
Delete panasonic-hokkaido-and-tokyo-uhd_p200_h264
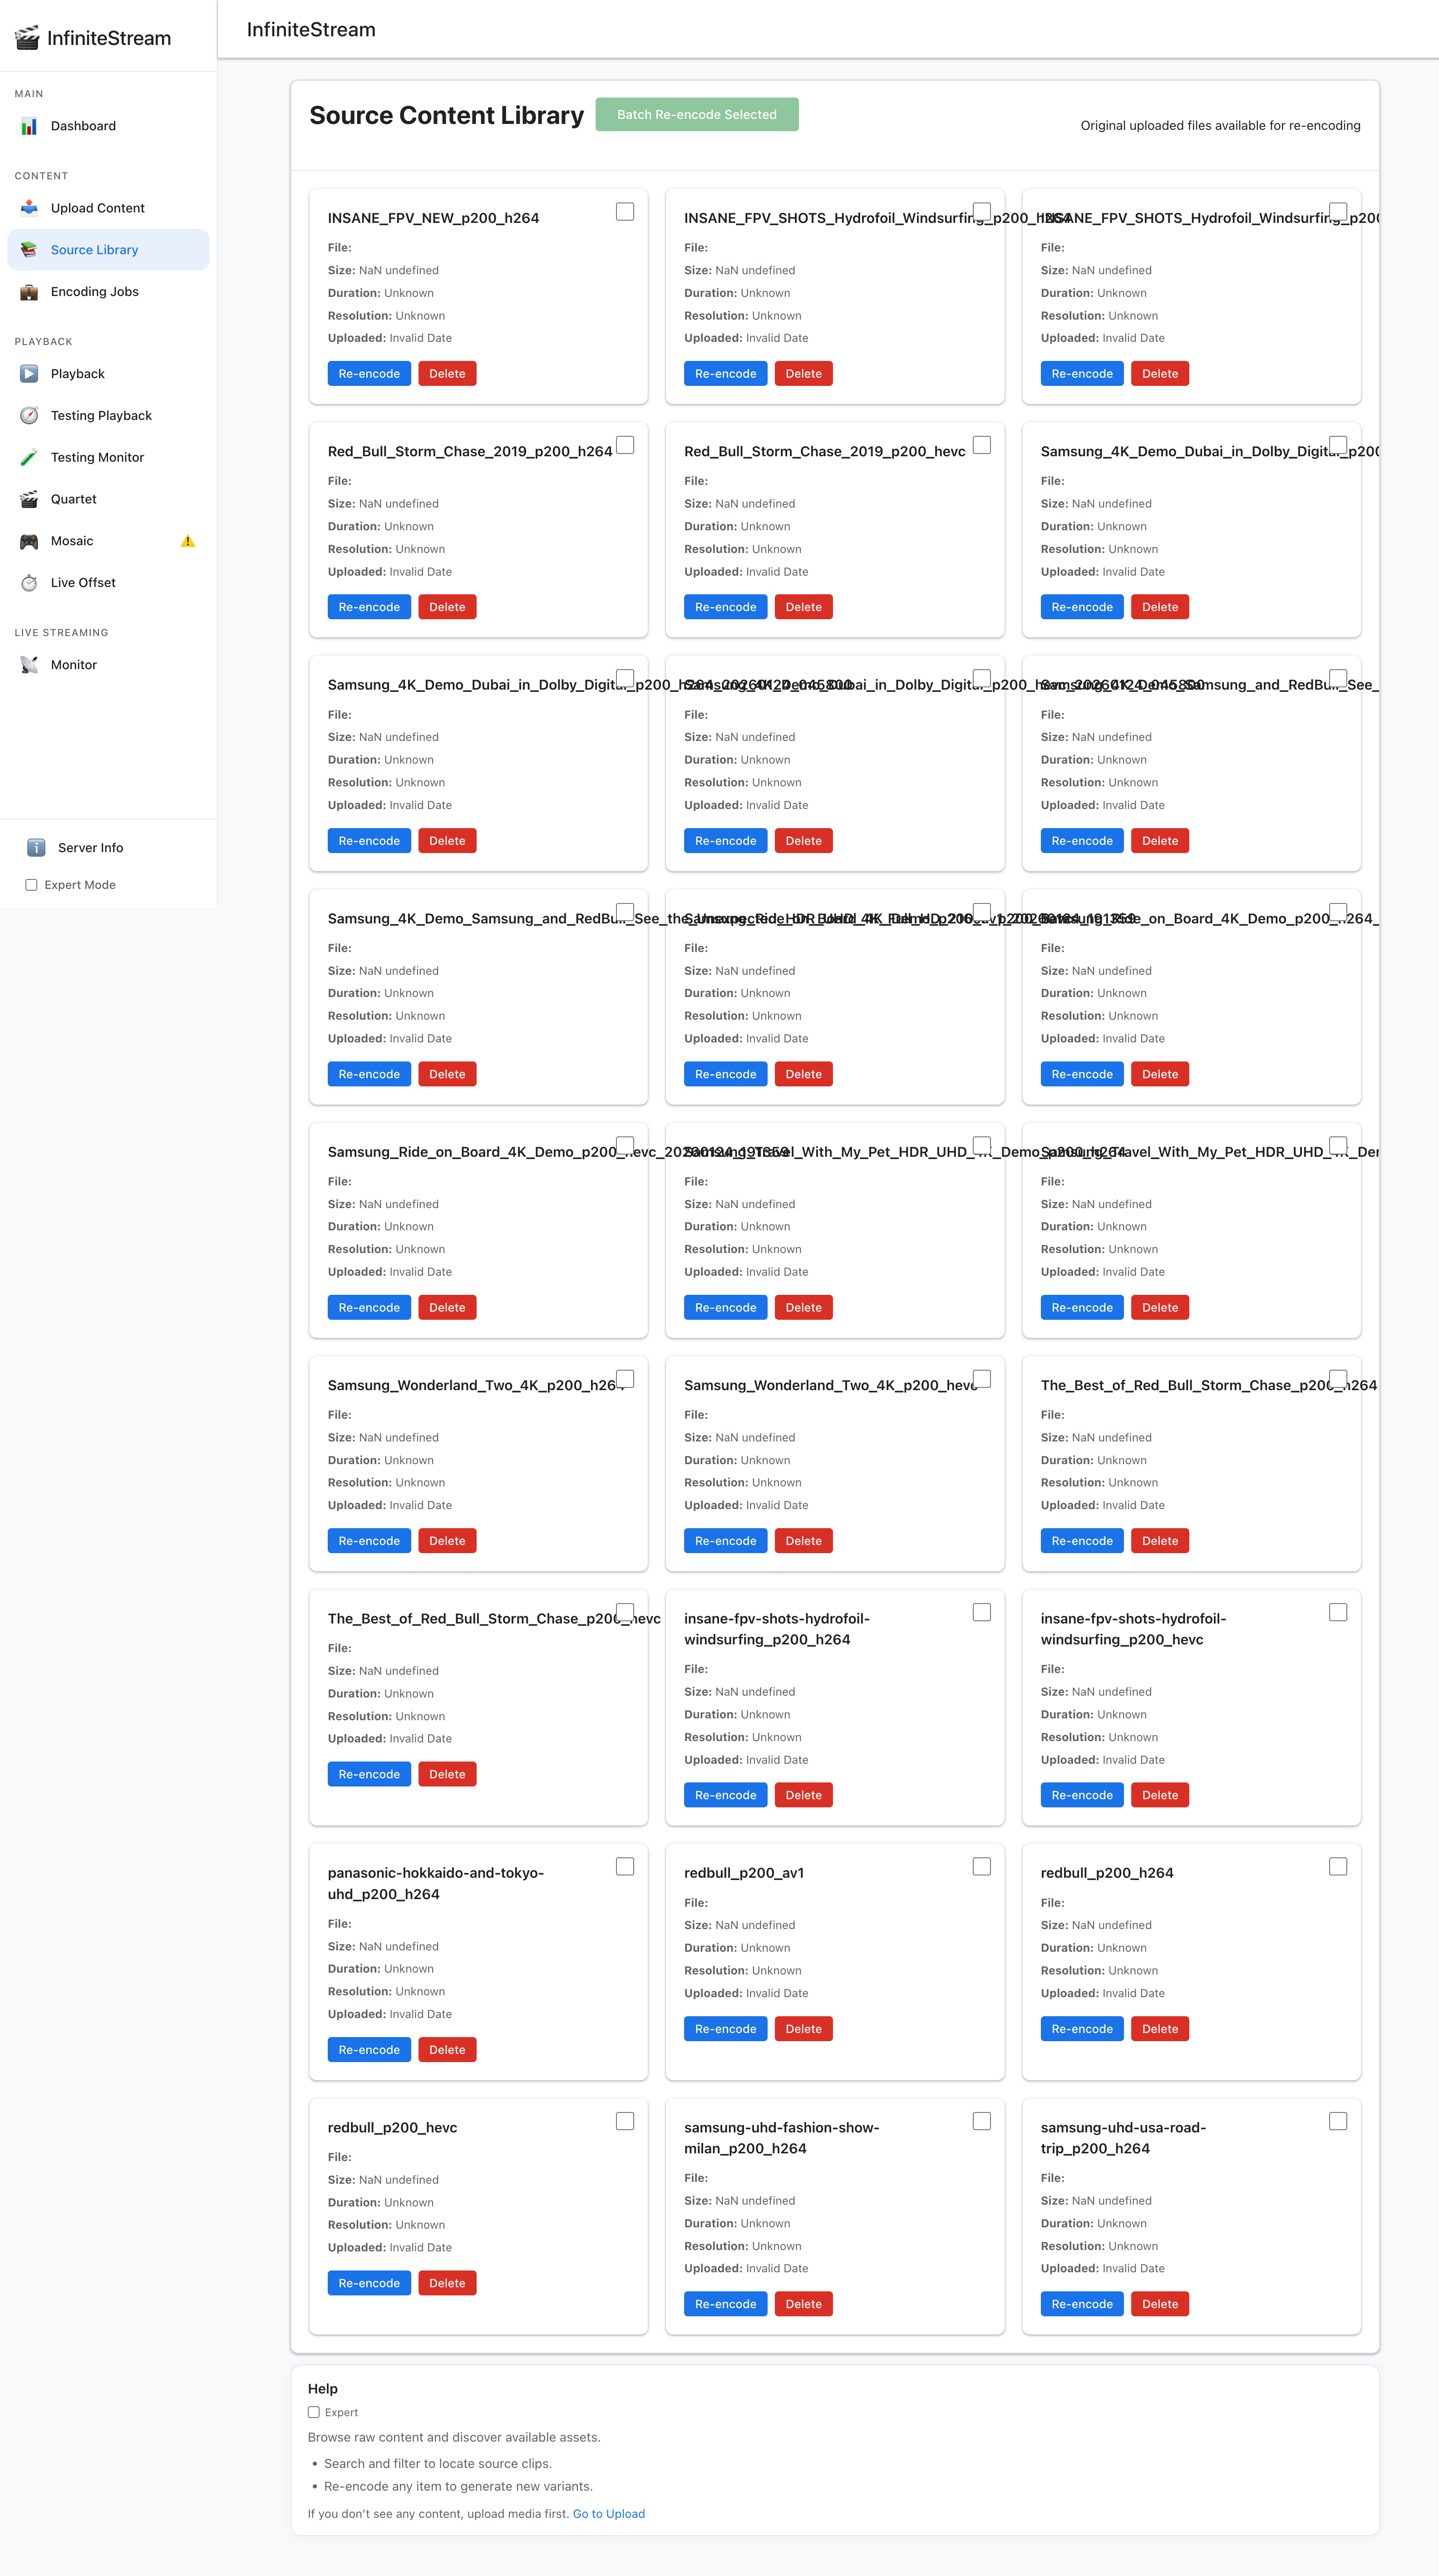pyautogui.click(x=447, y=2050)
